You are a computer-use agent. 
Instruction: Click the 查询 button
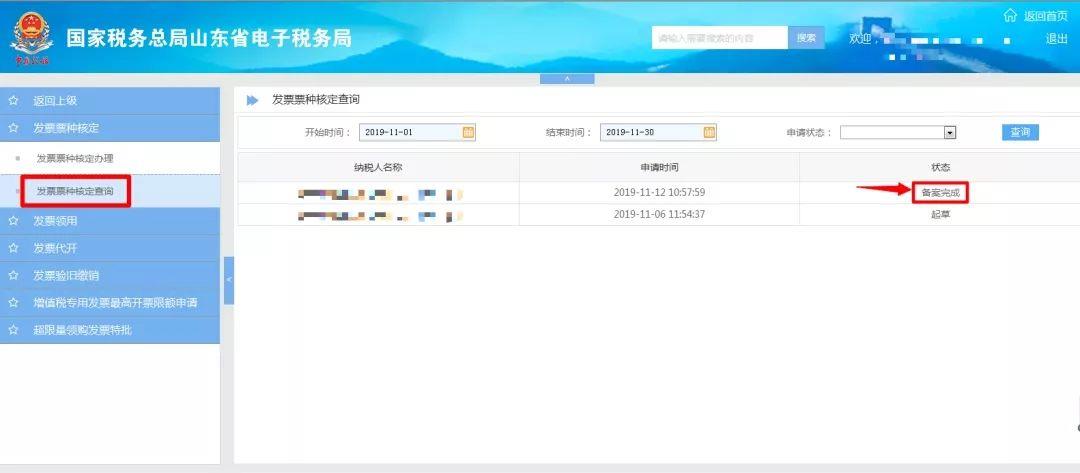[x=1020, y=132]
